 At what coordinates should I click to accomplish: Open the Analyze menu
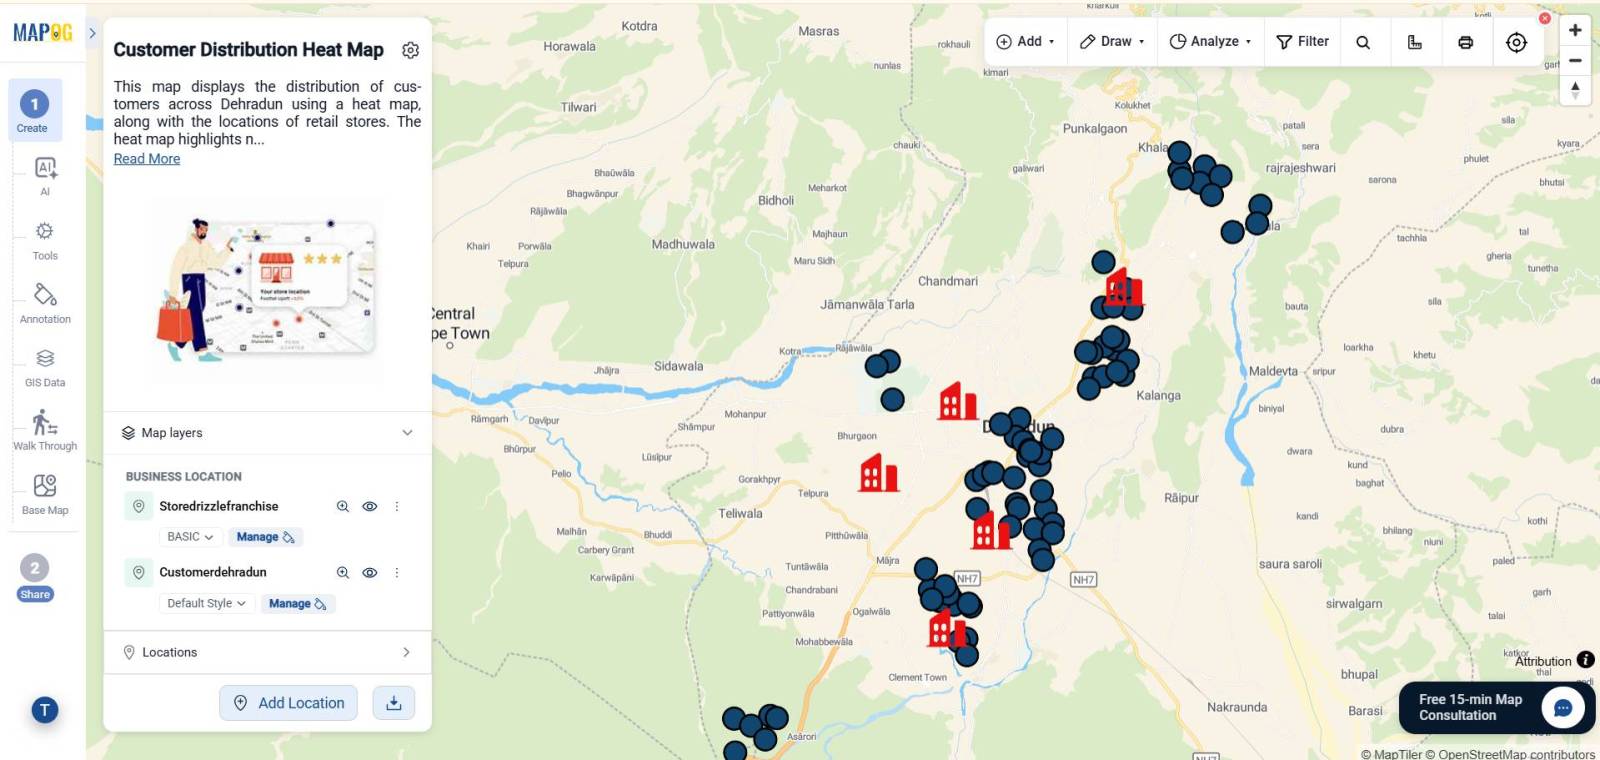click(1210, 42)
